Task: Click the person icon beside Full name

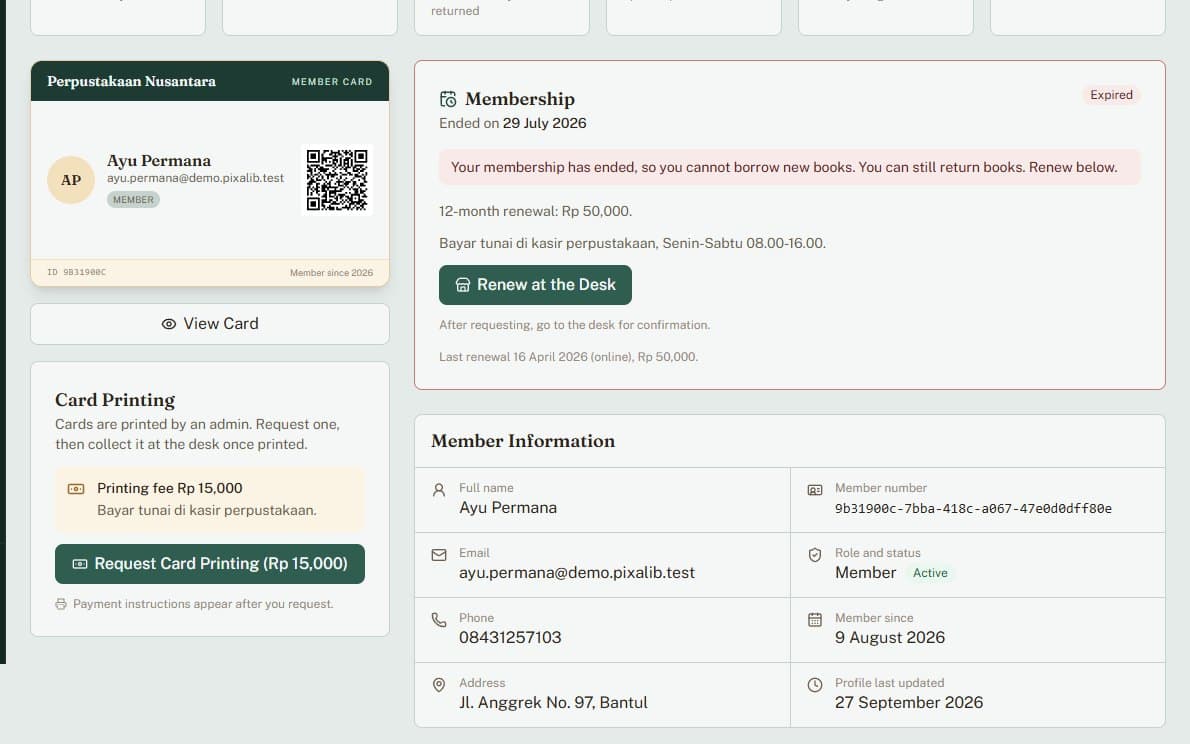Action: pos(439,490)
